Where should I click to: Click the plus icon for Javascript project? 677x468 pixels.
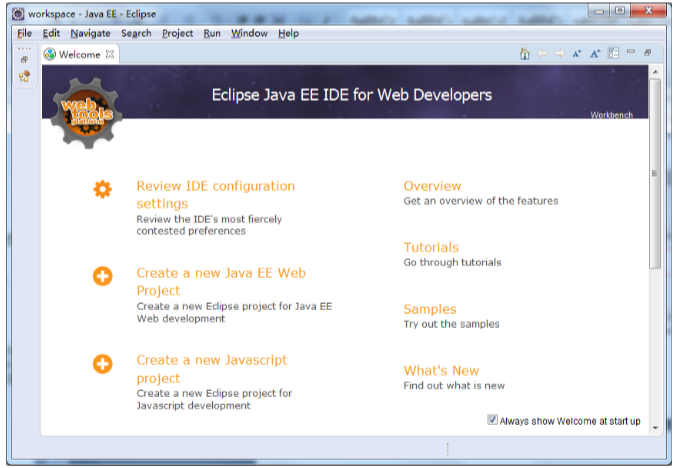pyautogui.click(x=102, y=364)
